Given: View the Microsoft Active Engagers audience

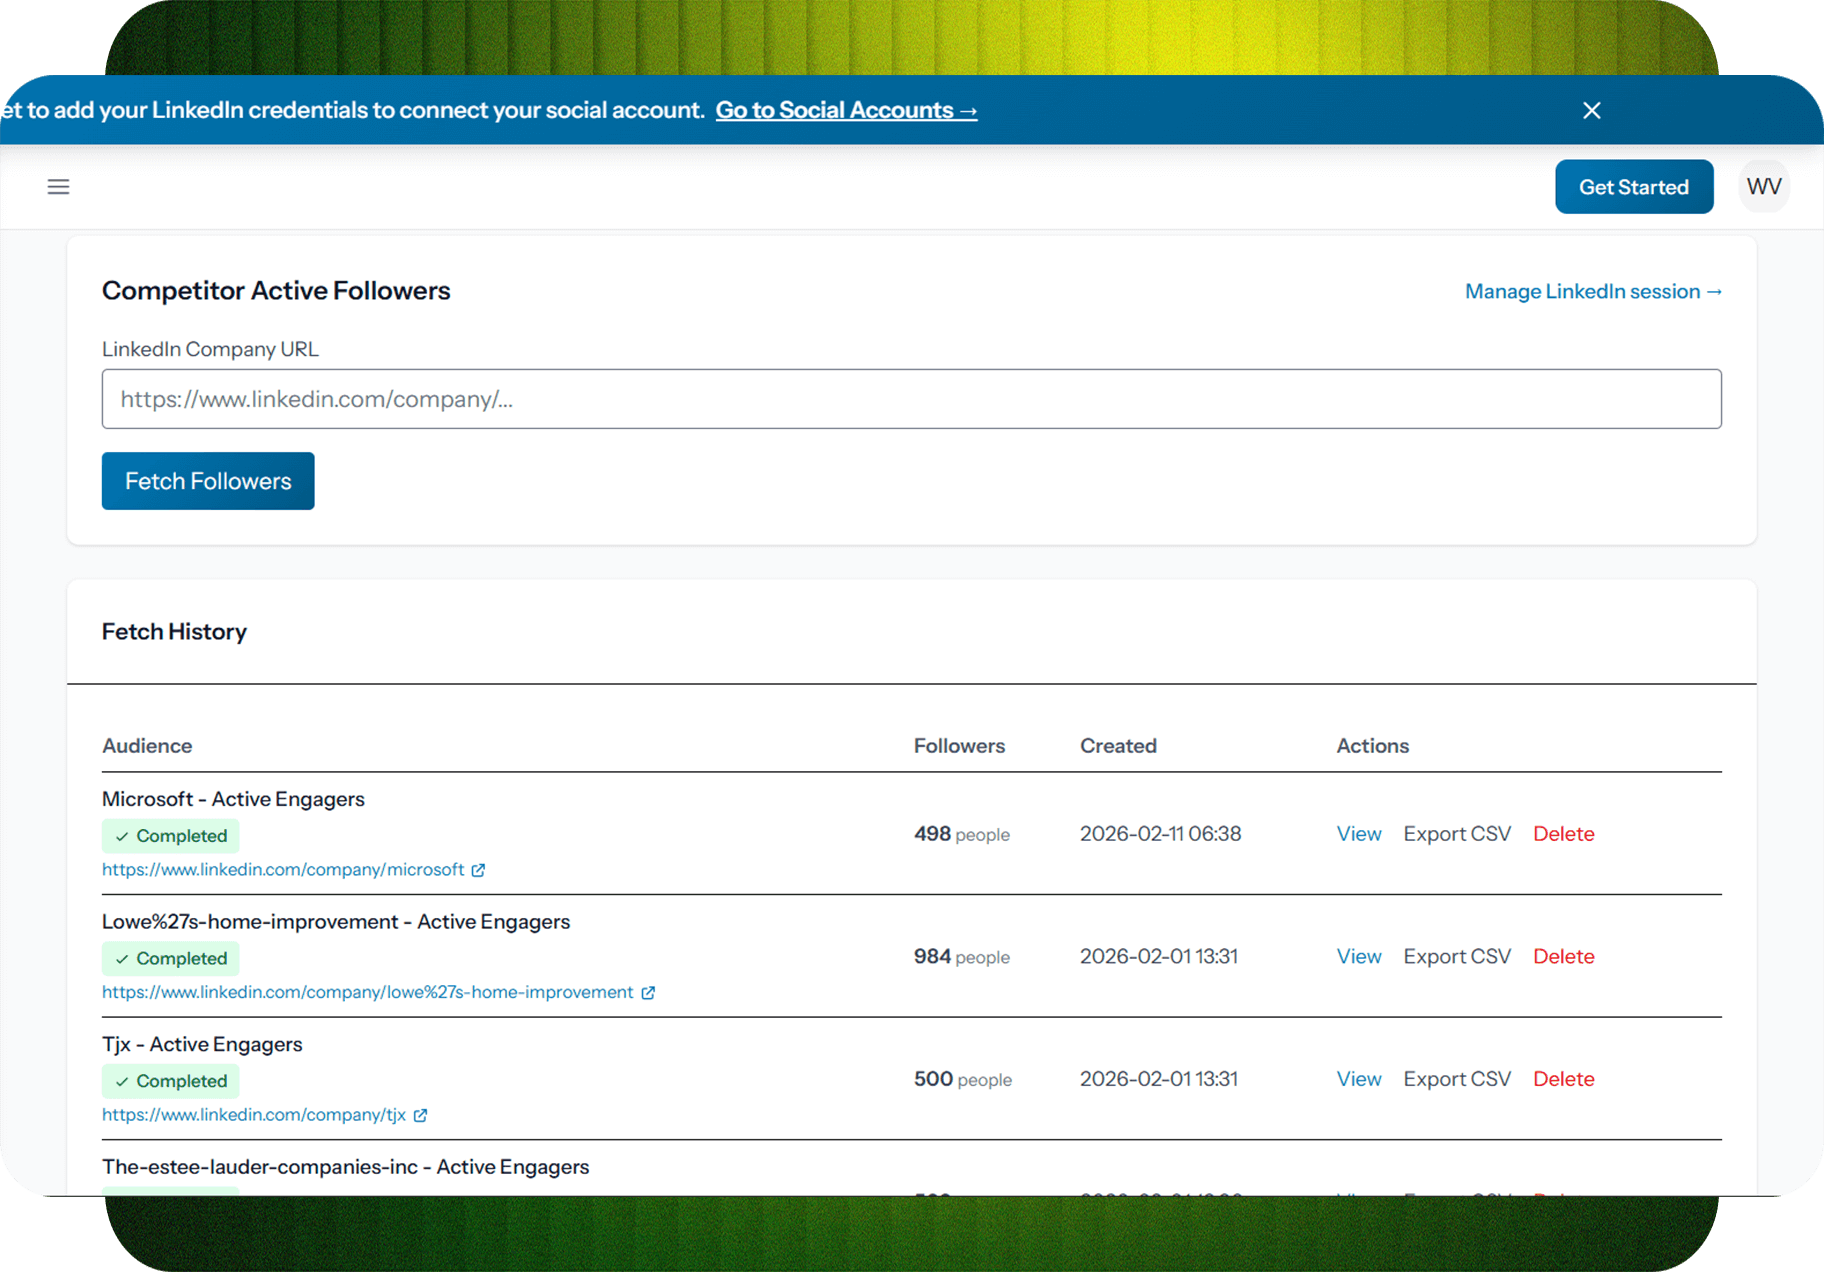Looking at the screenshot, I should pyautogui.click(x=1358, y=834).
